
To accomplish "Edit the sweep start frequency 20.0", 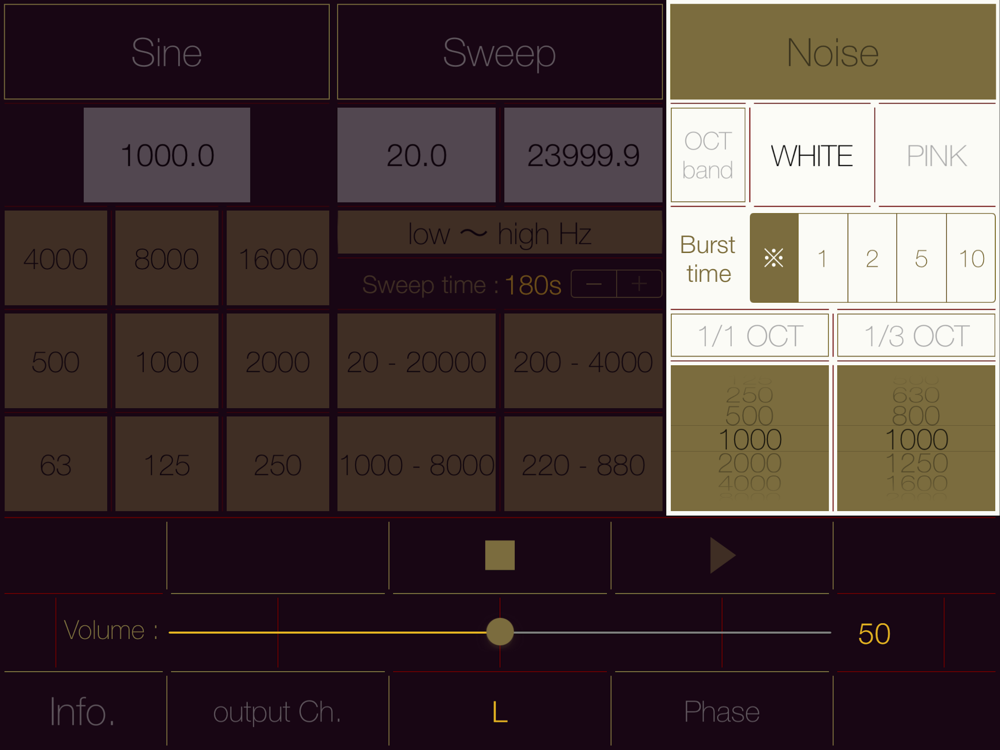I will [416, 155].
